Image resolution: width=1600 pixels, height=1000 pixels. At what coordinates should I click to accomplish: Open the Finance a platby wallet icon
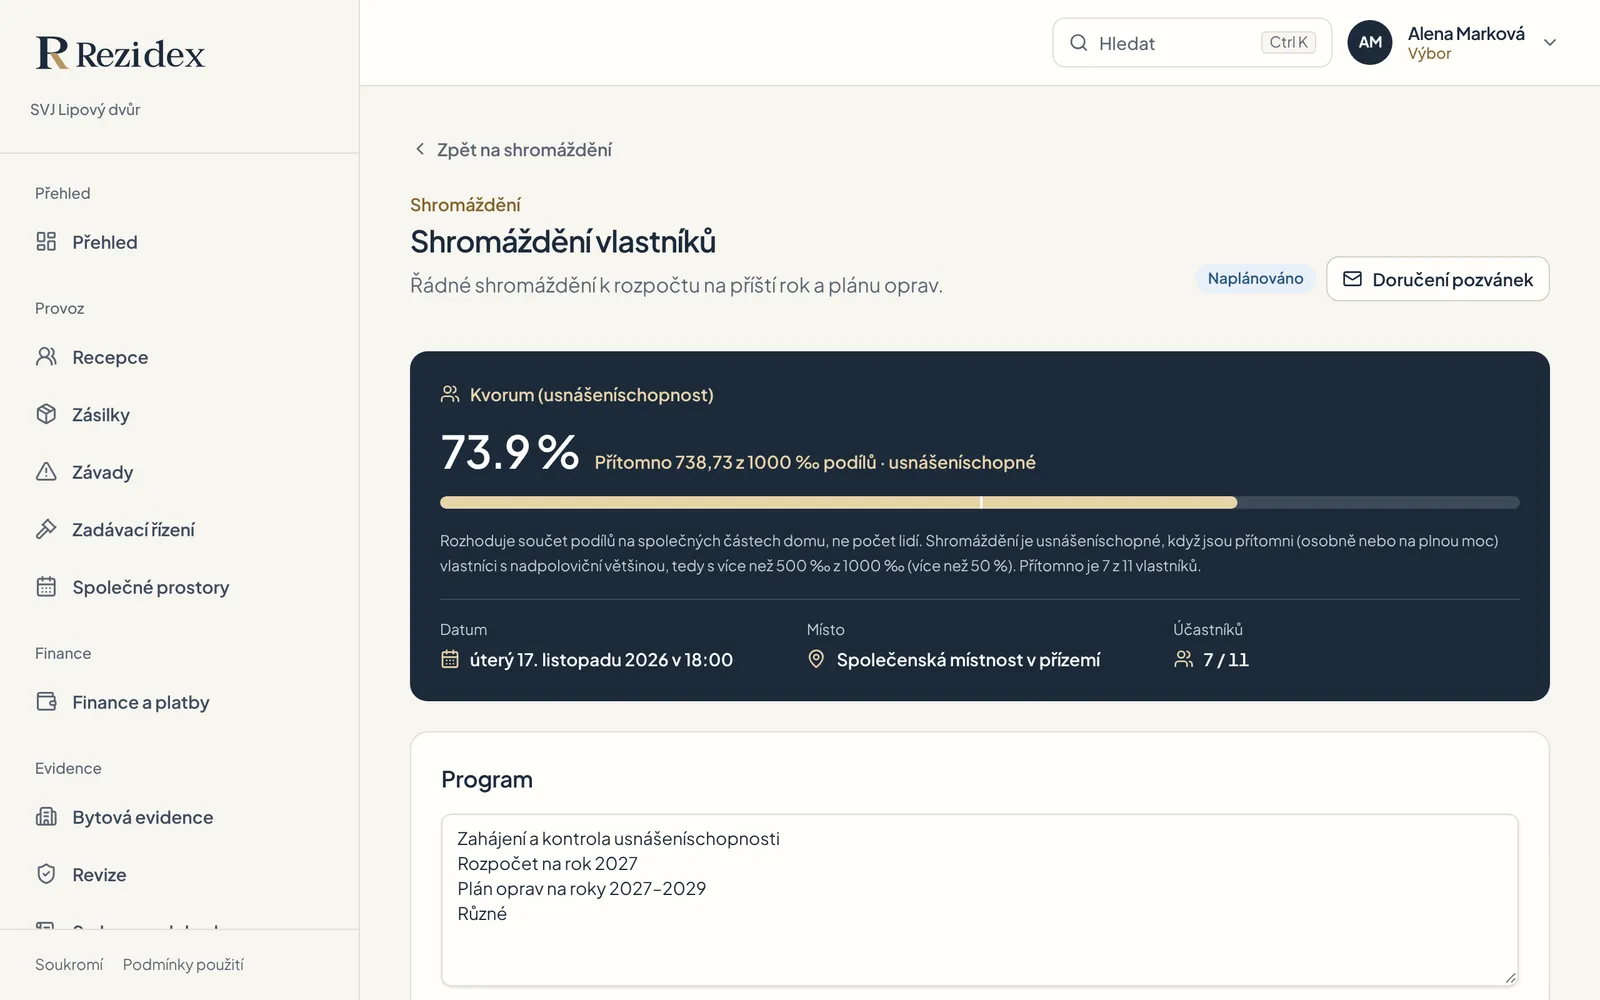click(46, 701)
